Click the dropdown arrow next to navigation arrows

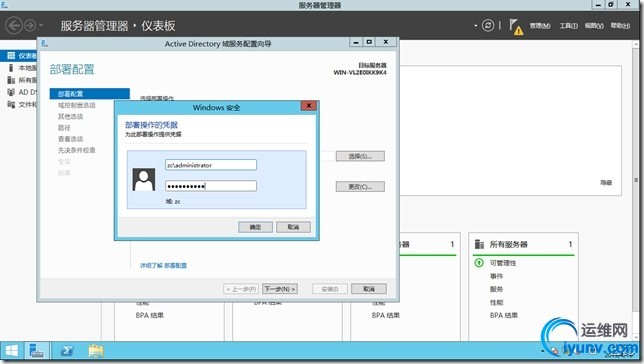[41, 25]
